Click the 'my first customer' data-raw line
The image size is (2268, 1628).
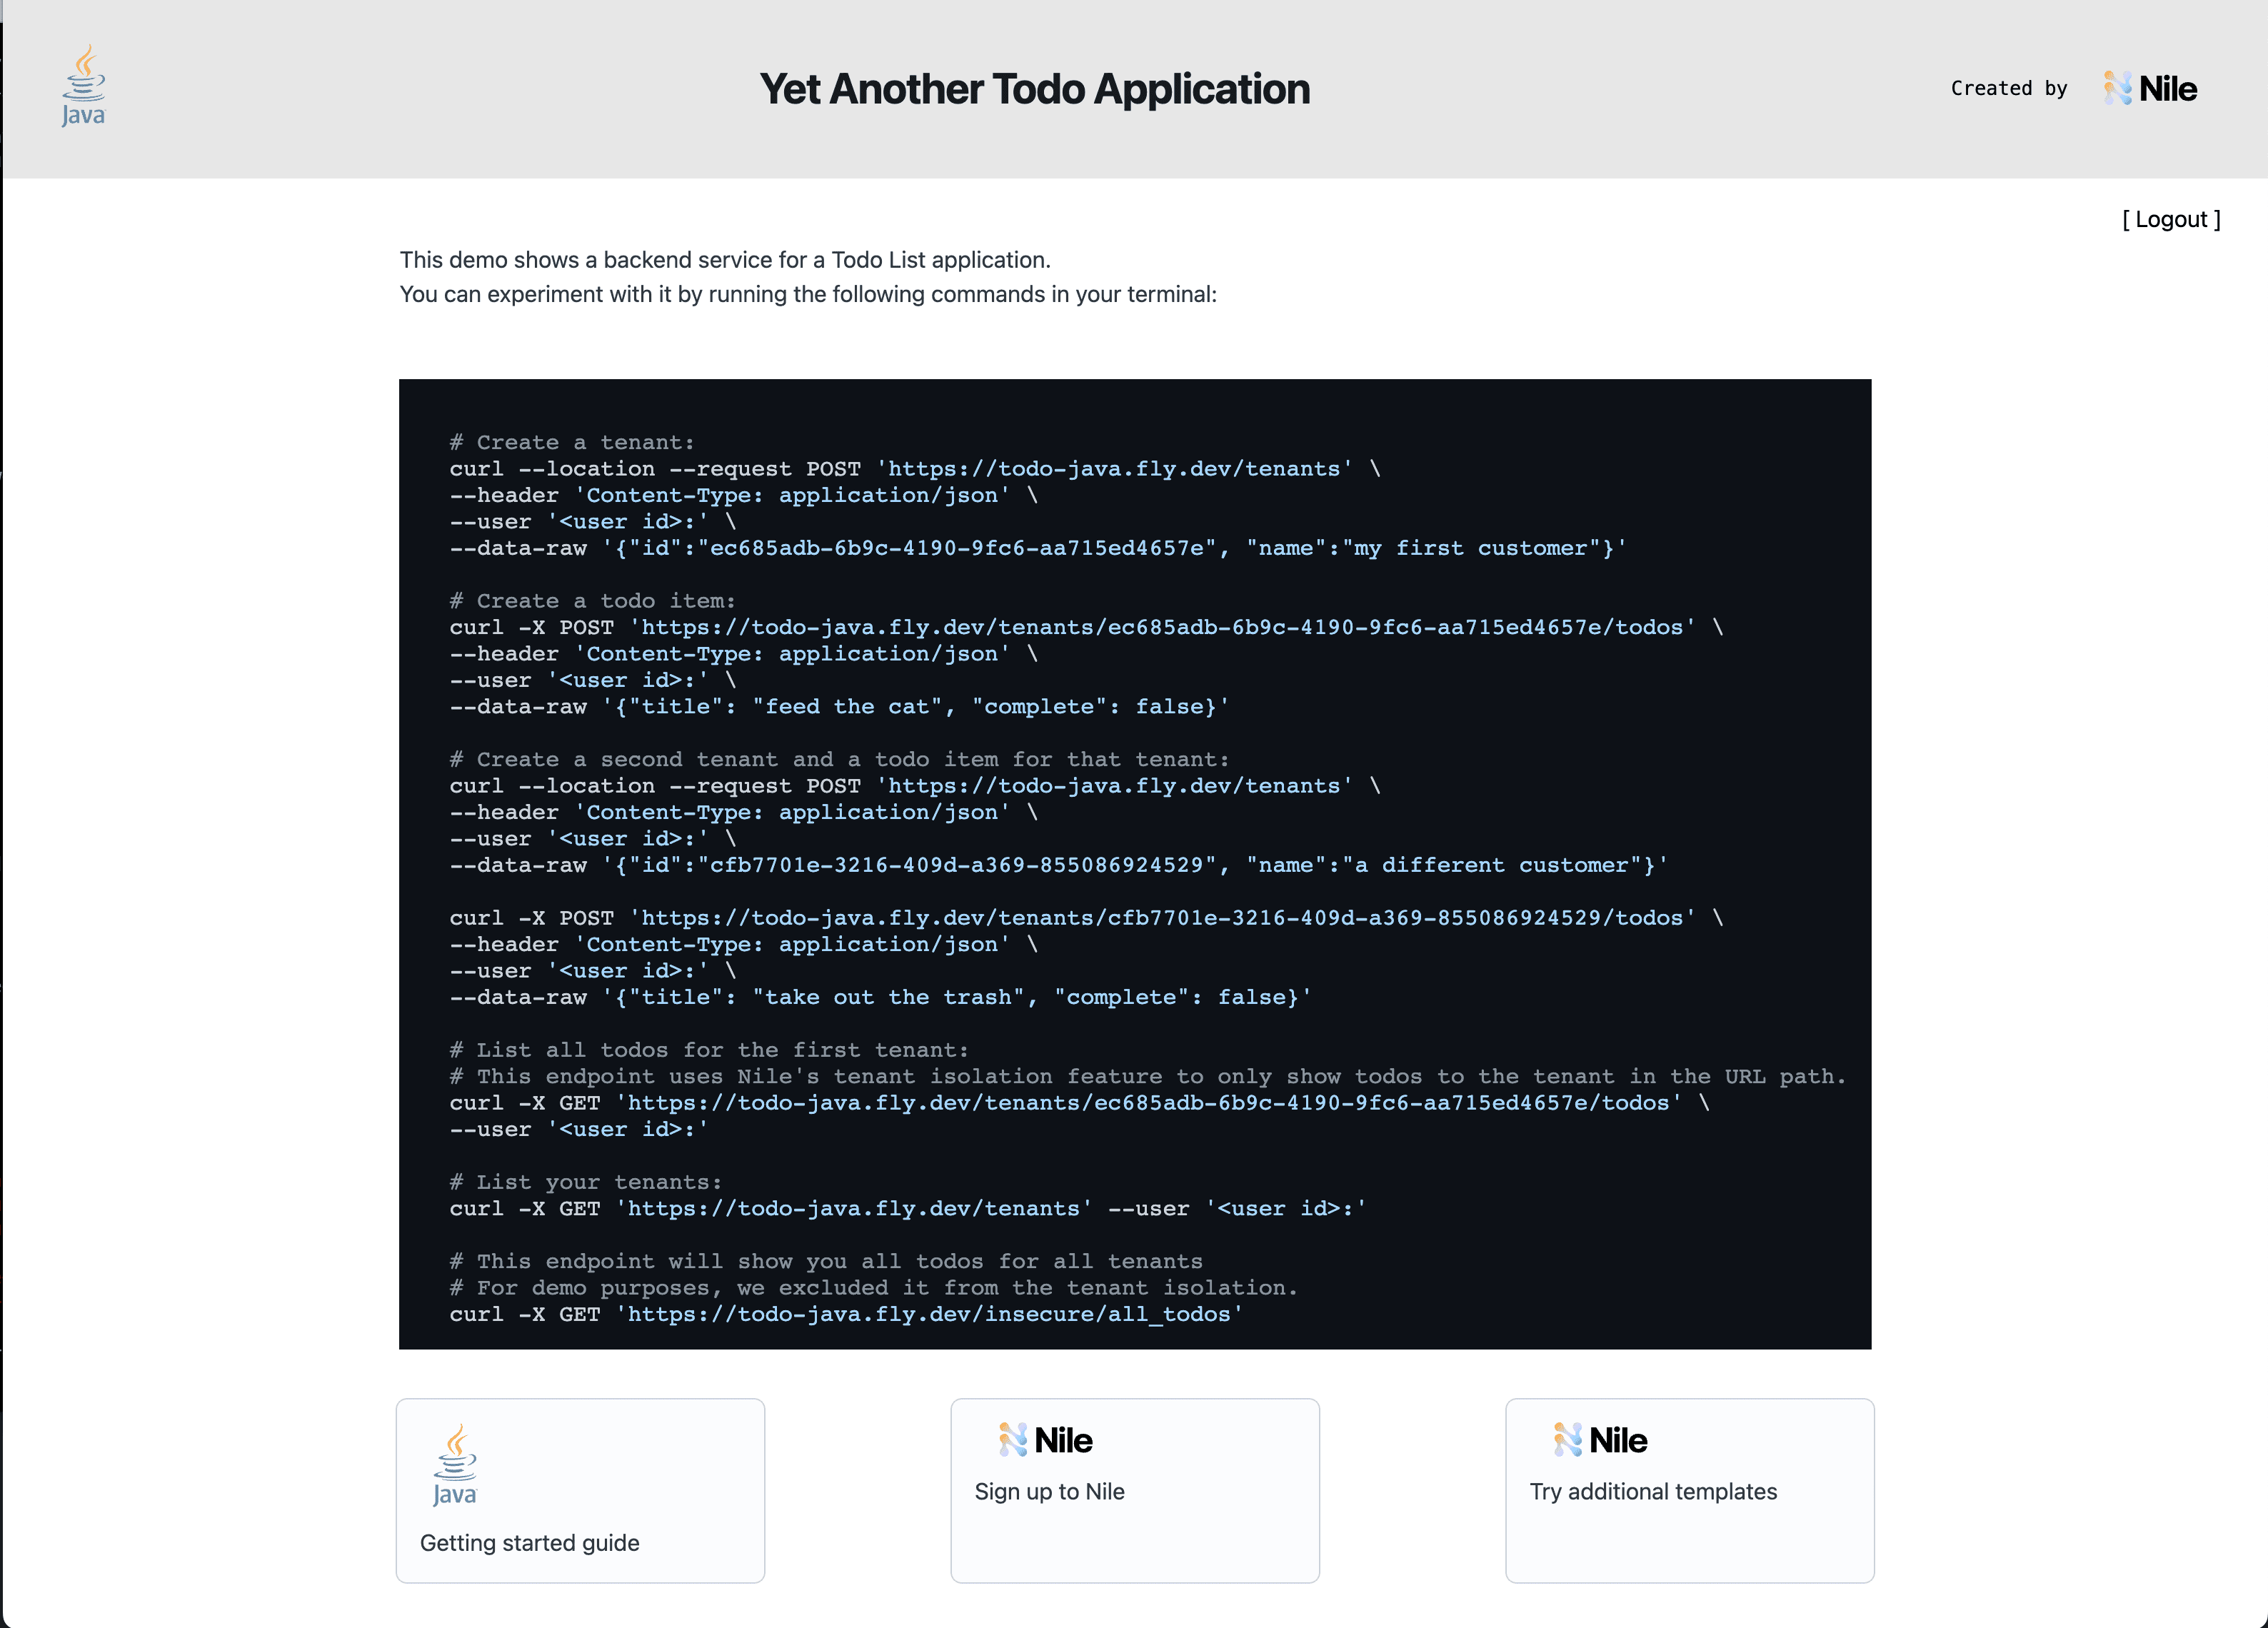1037,548
